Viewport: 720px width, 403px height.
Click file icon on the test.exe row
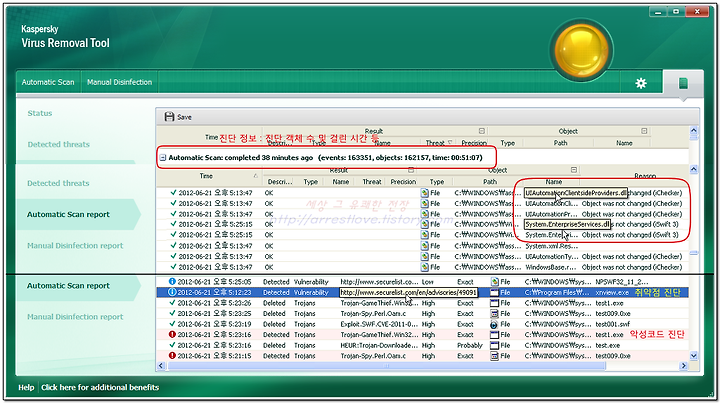point(494,345)
